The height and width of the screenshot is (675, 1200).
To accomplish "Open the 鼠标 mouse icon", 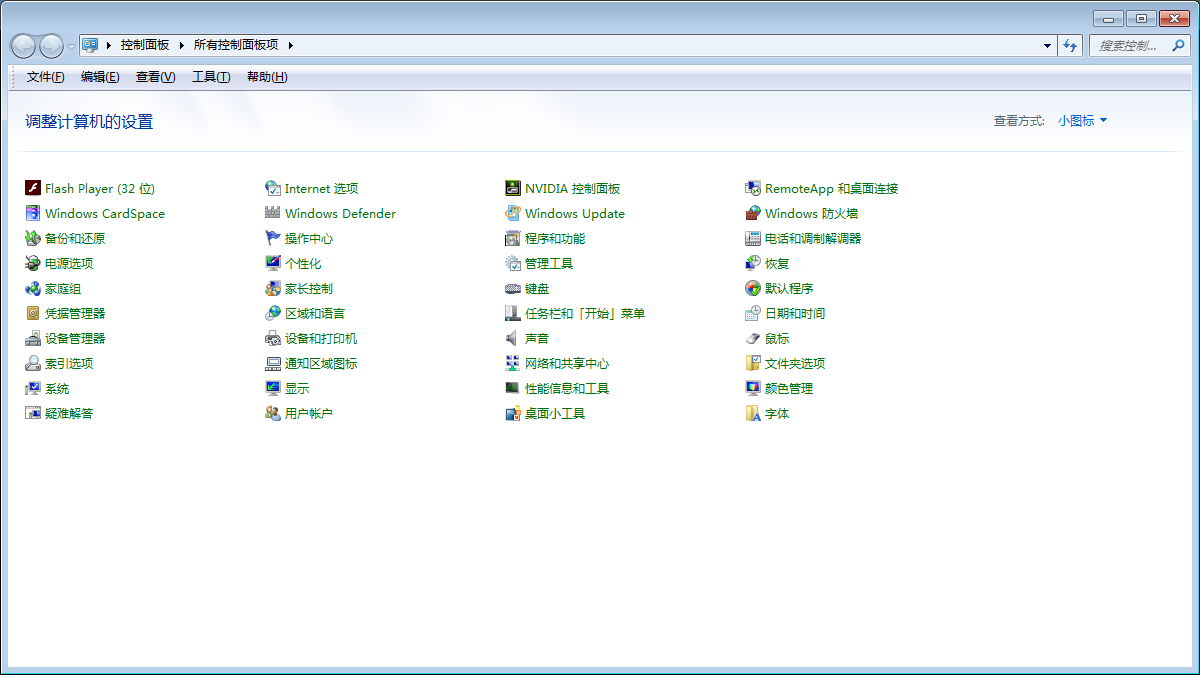I will tap(753, 338).
